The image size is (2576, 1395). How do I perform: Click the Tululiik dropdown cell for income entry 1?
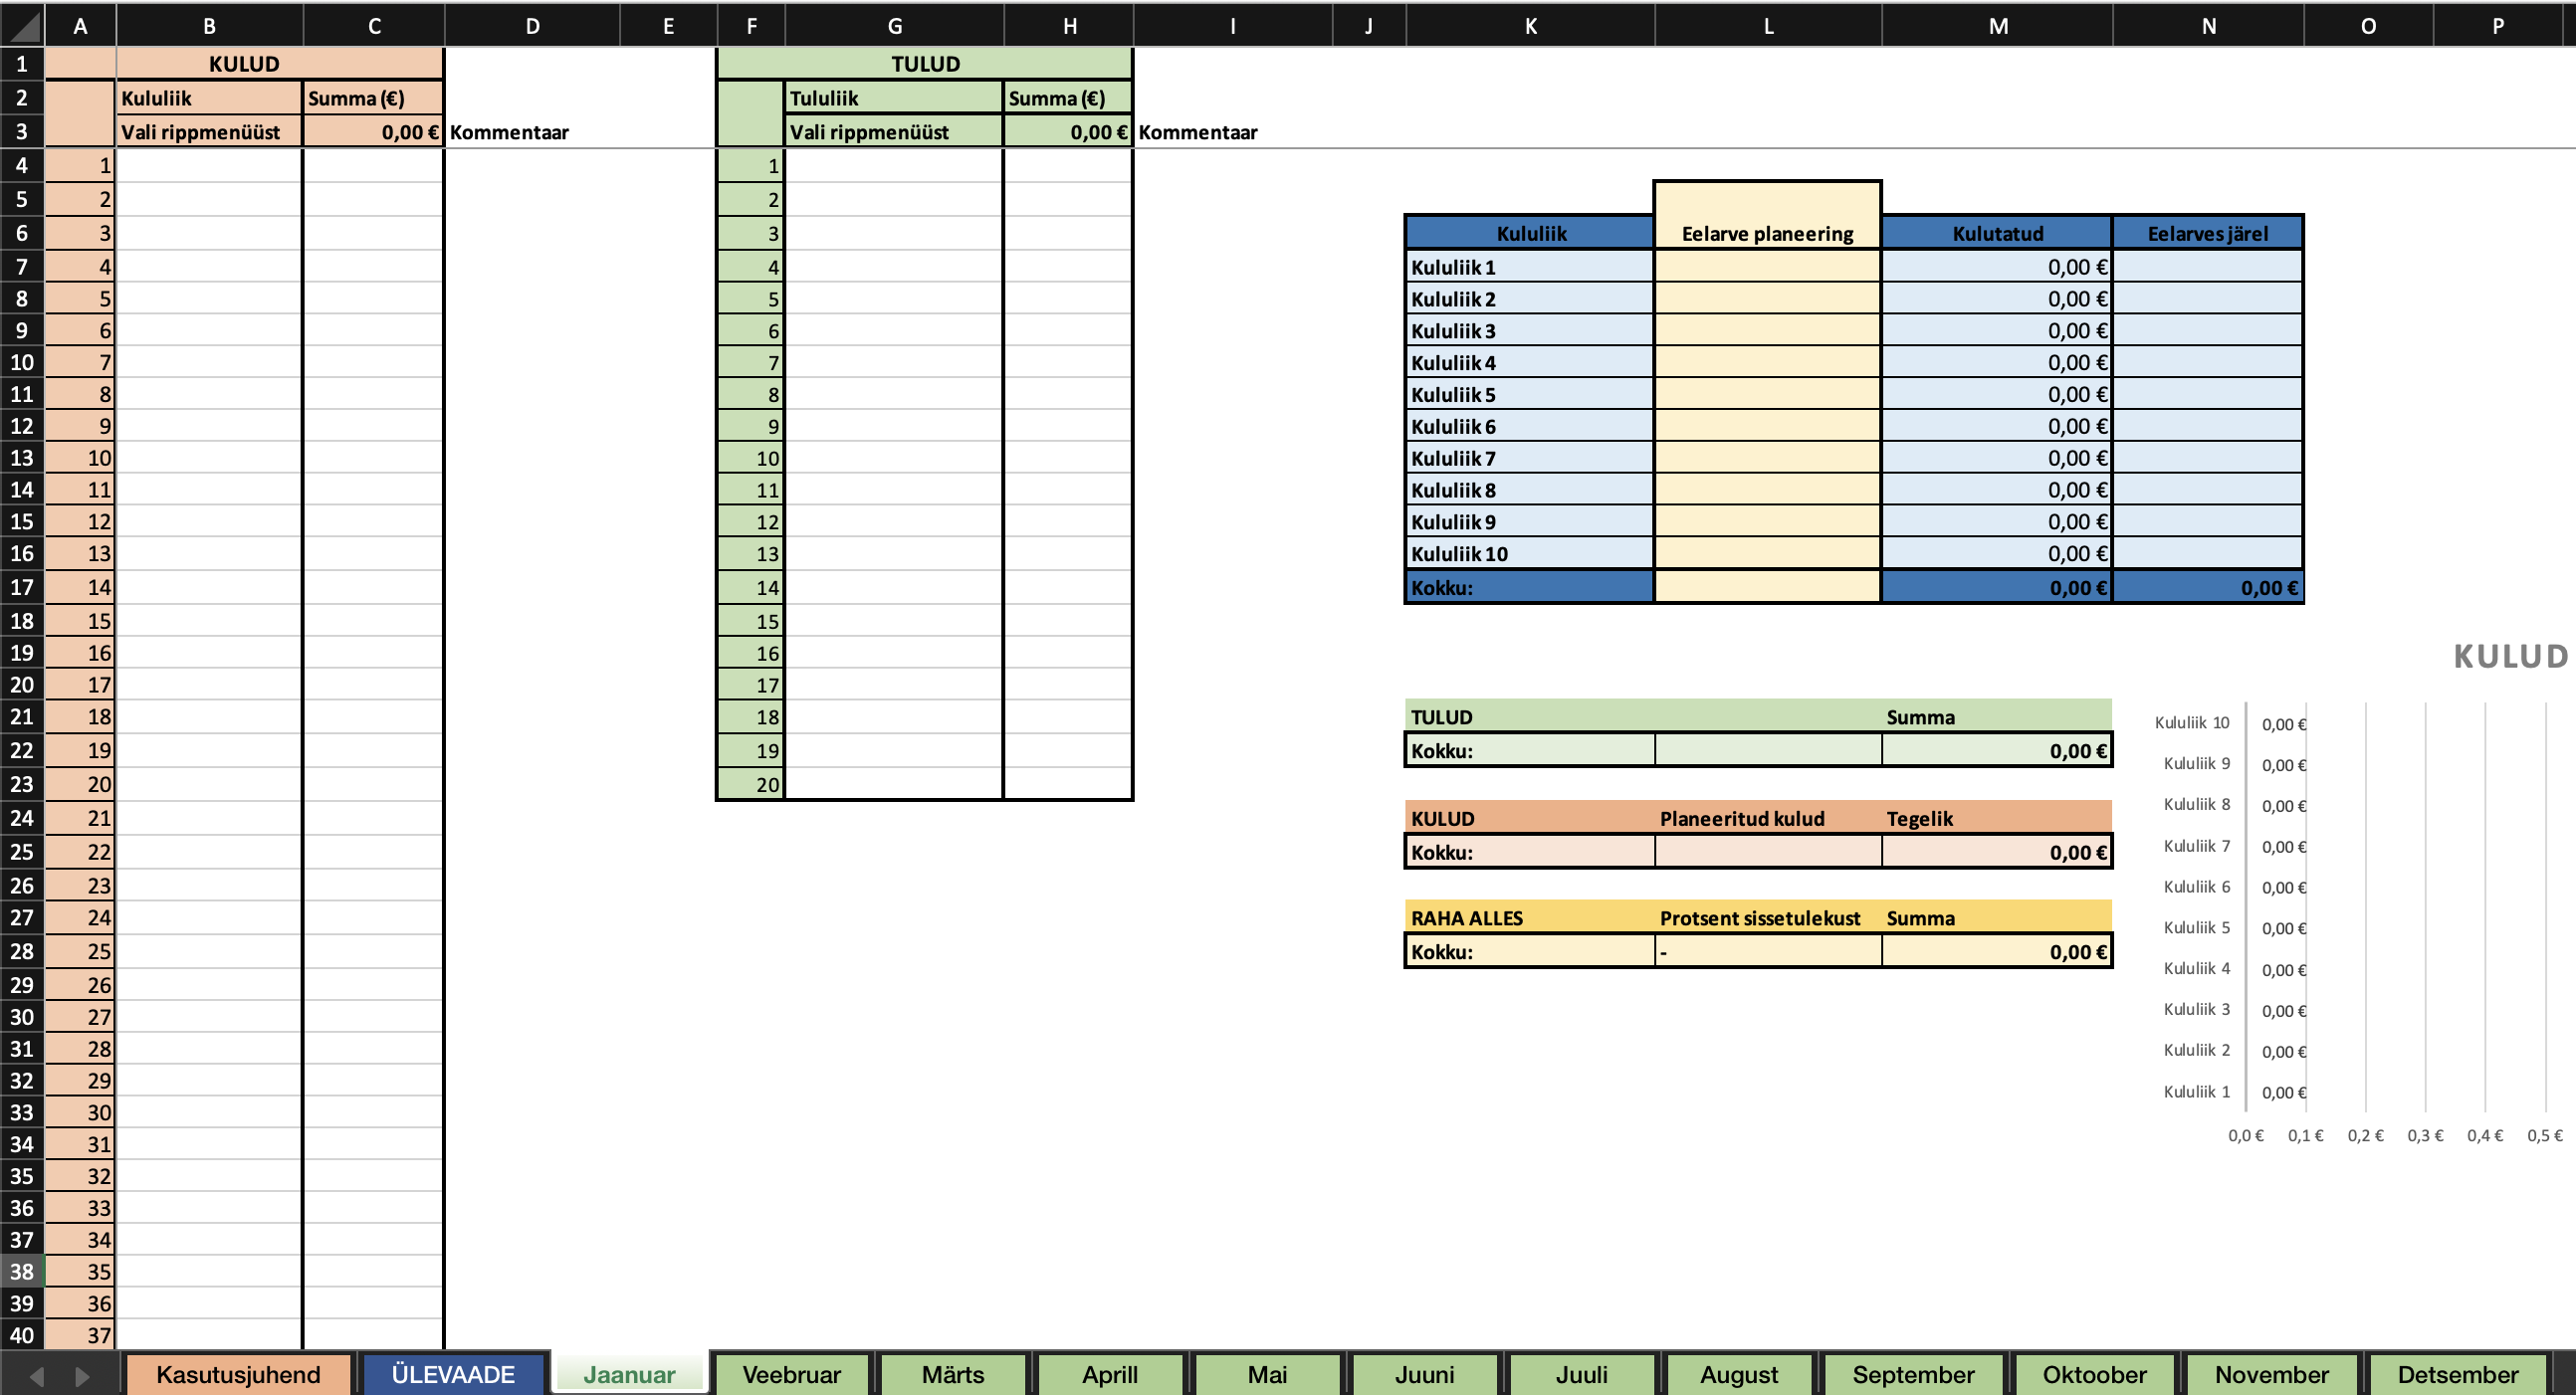pyautogui.click(x=893, y=166)
